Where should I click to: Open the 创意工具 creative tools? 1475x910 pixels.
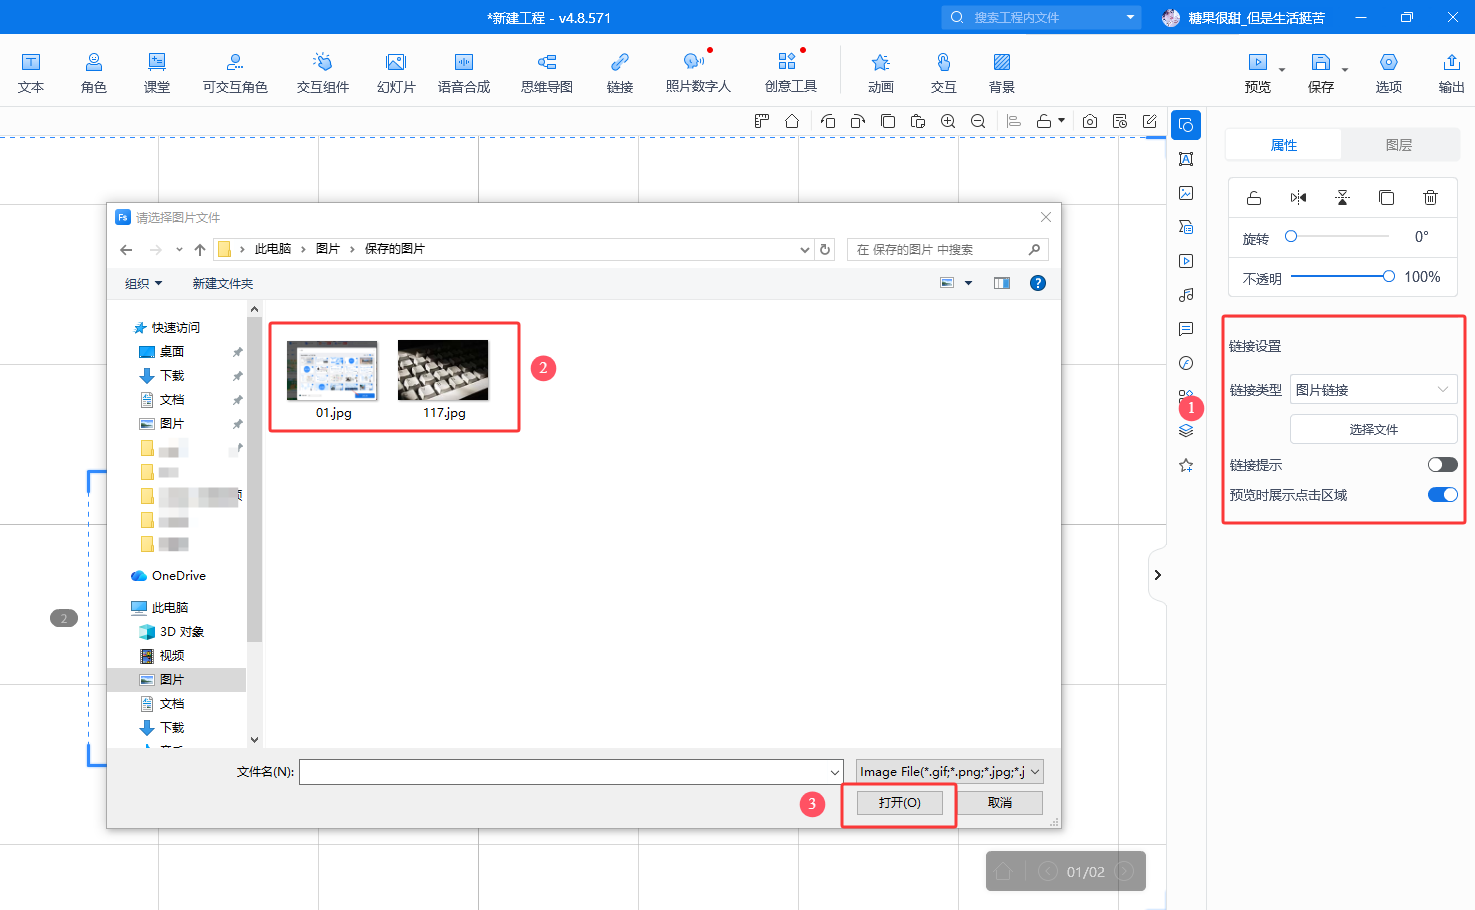[790, 72]
